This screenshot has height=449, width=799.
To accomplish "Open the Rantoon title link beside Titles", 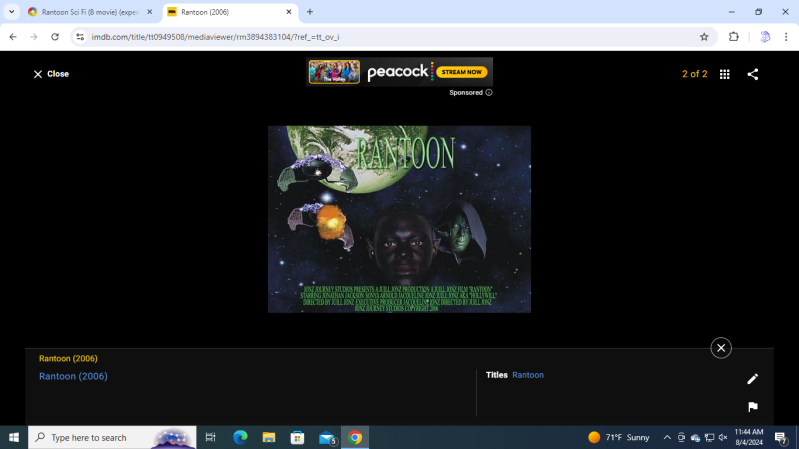I will 528,375.
